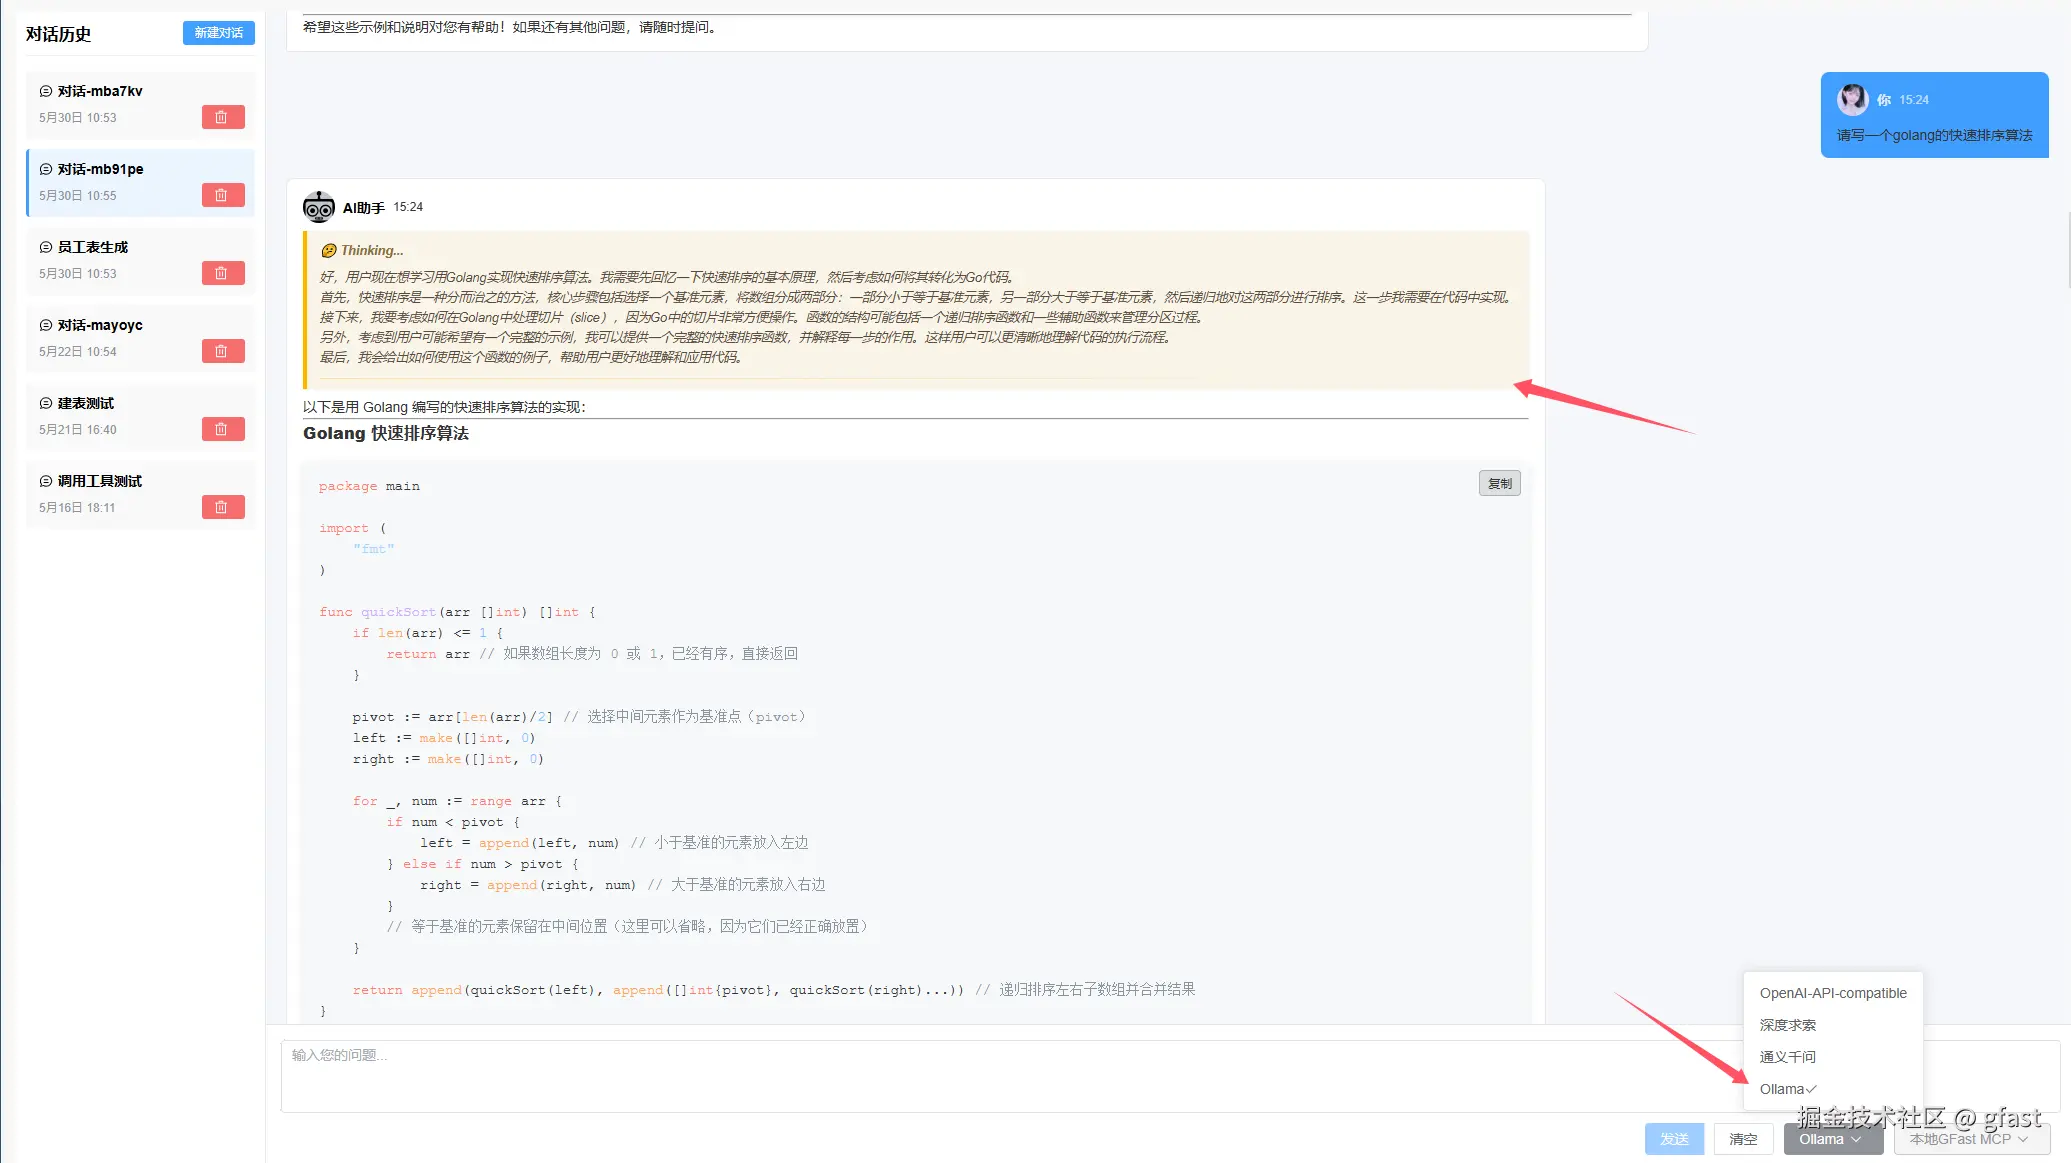Click trash icon next to 建表测试
The width and height of the screenshot is (2071, 1163).
click(222, 429)
